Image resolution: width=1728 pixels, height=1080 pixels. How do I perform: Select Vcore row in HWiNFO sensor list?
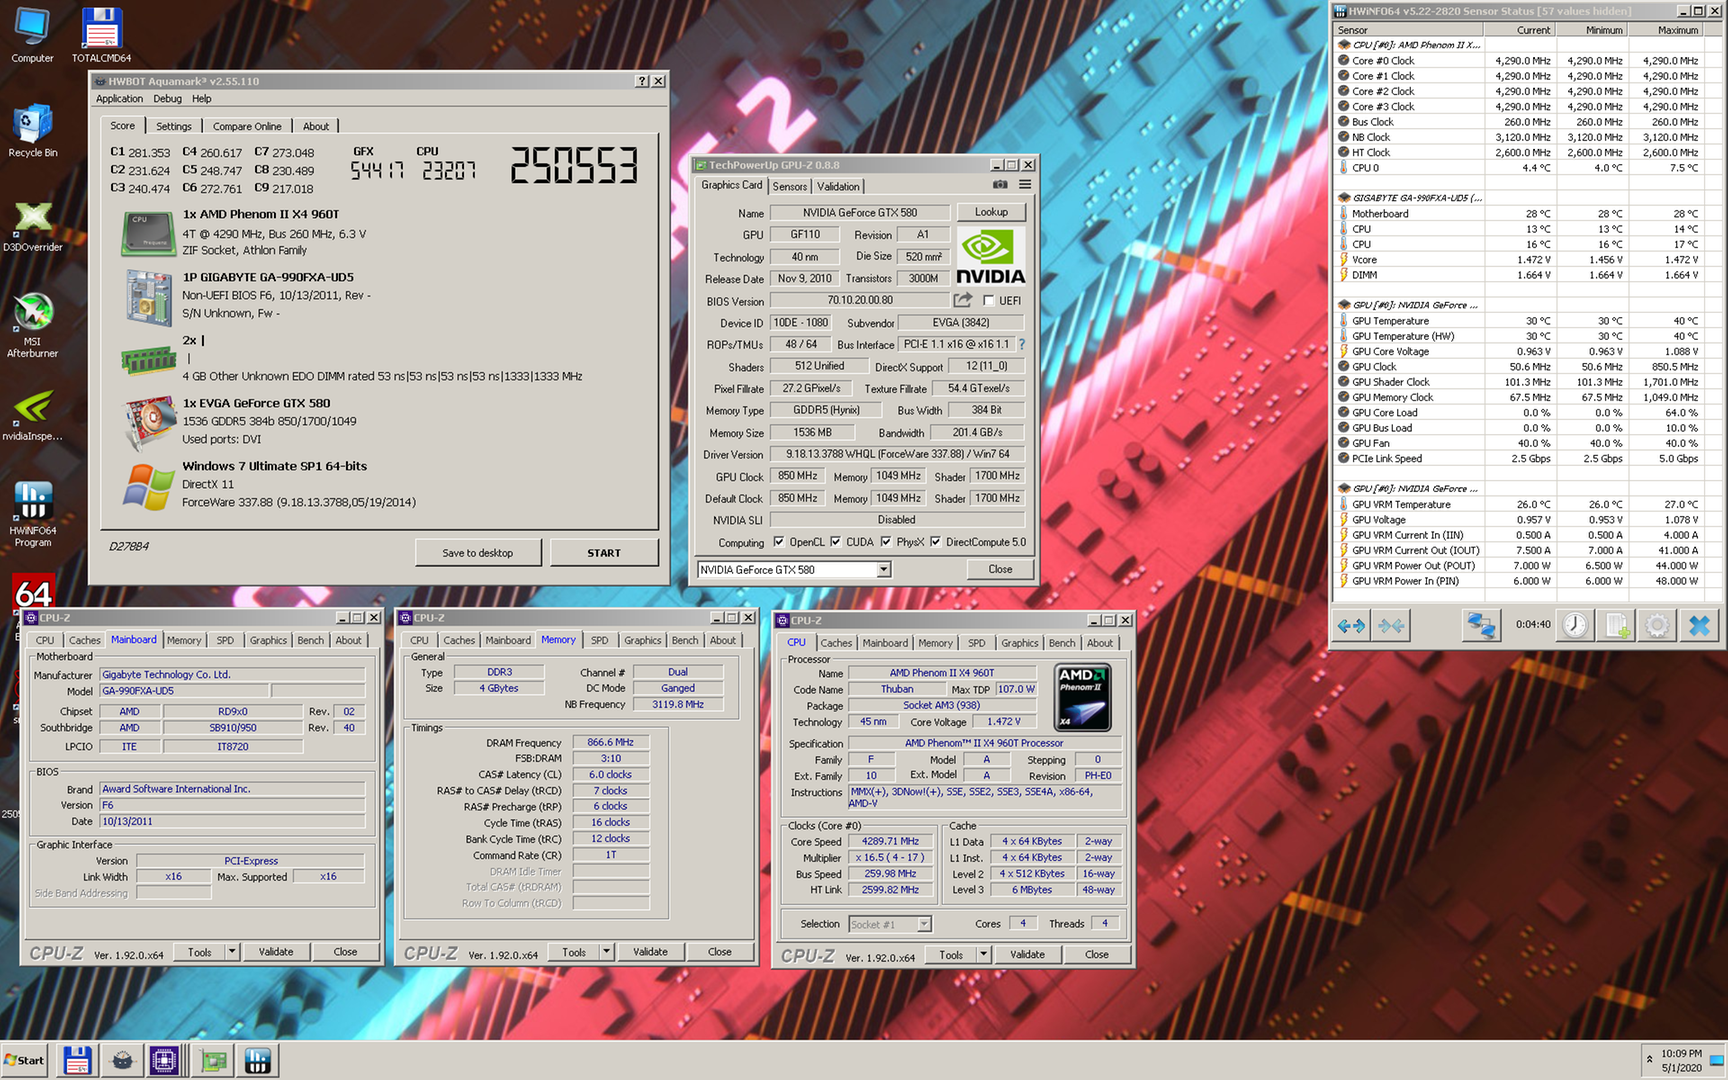click(x=1519, y=260)
